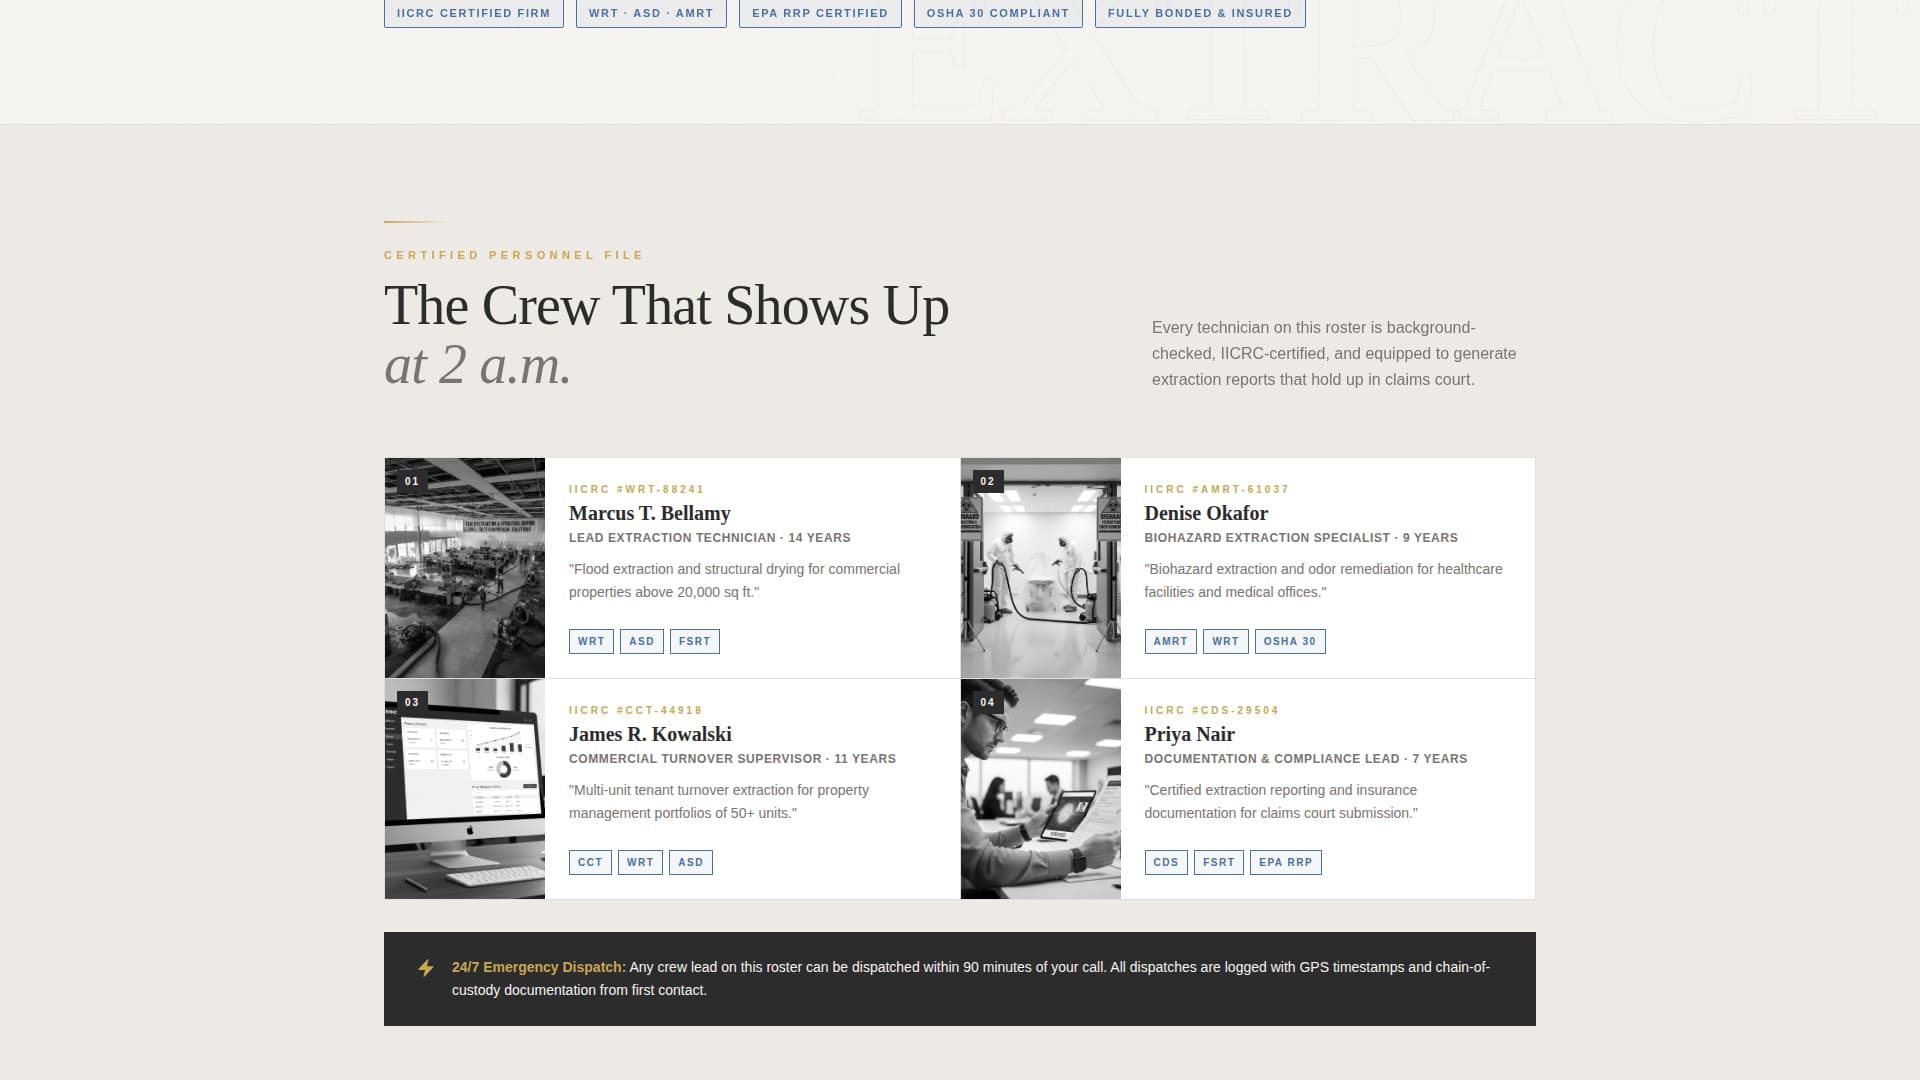Open Marcus T. Bellamy's warehouse photo

pyautogui.click(x=465, y=568)
